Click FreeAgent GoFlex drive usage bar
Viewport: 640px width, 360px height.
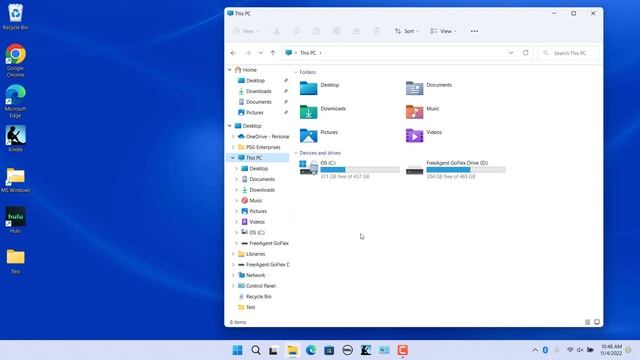[466, 170]
